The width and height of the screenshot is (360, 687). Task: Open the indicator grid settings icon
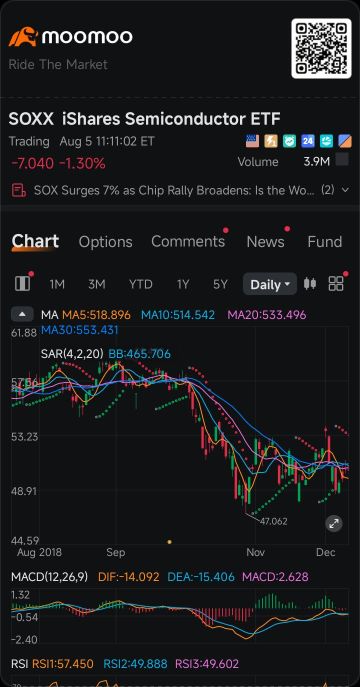pos(336,283)
